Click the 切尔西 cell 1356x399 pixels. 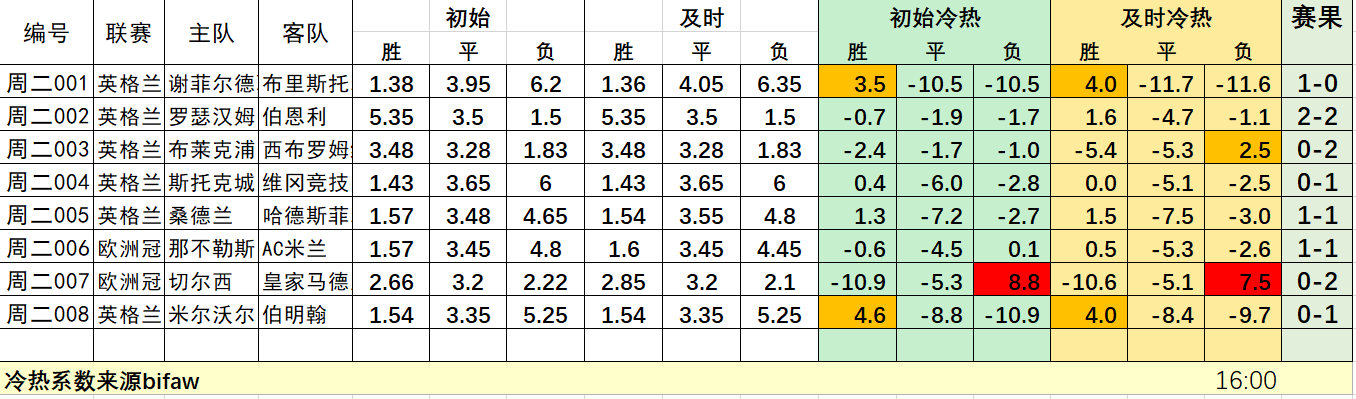pos(210,282)
